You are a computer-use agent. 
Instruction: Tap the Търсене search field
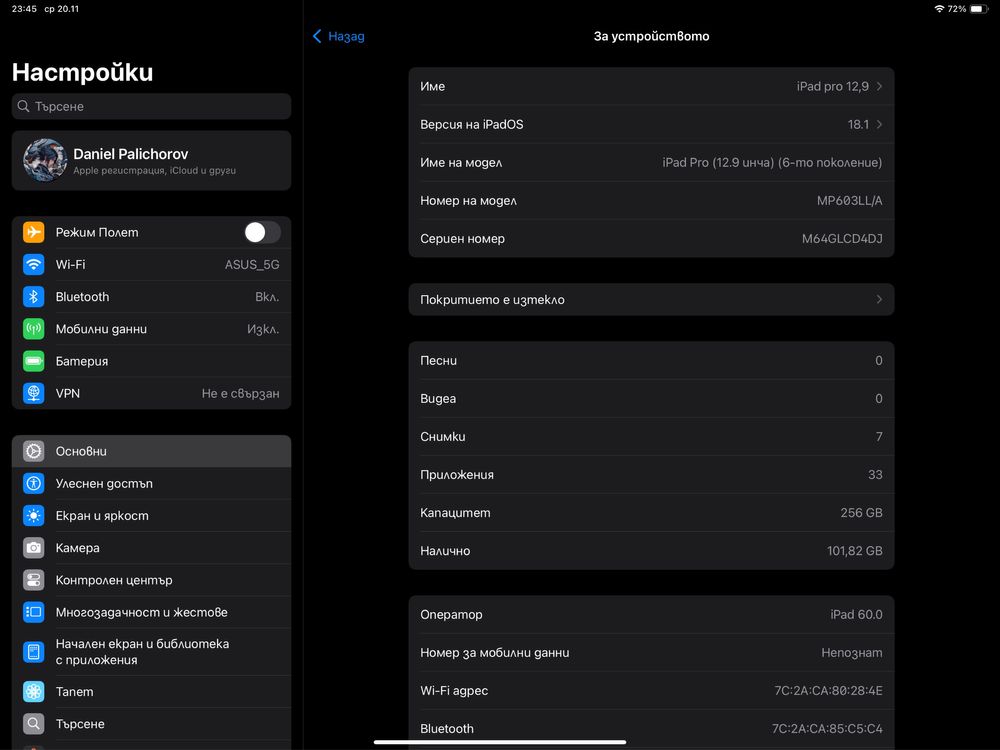151,106
